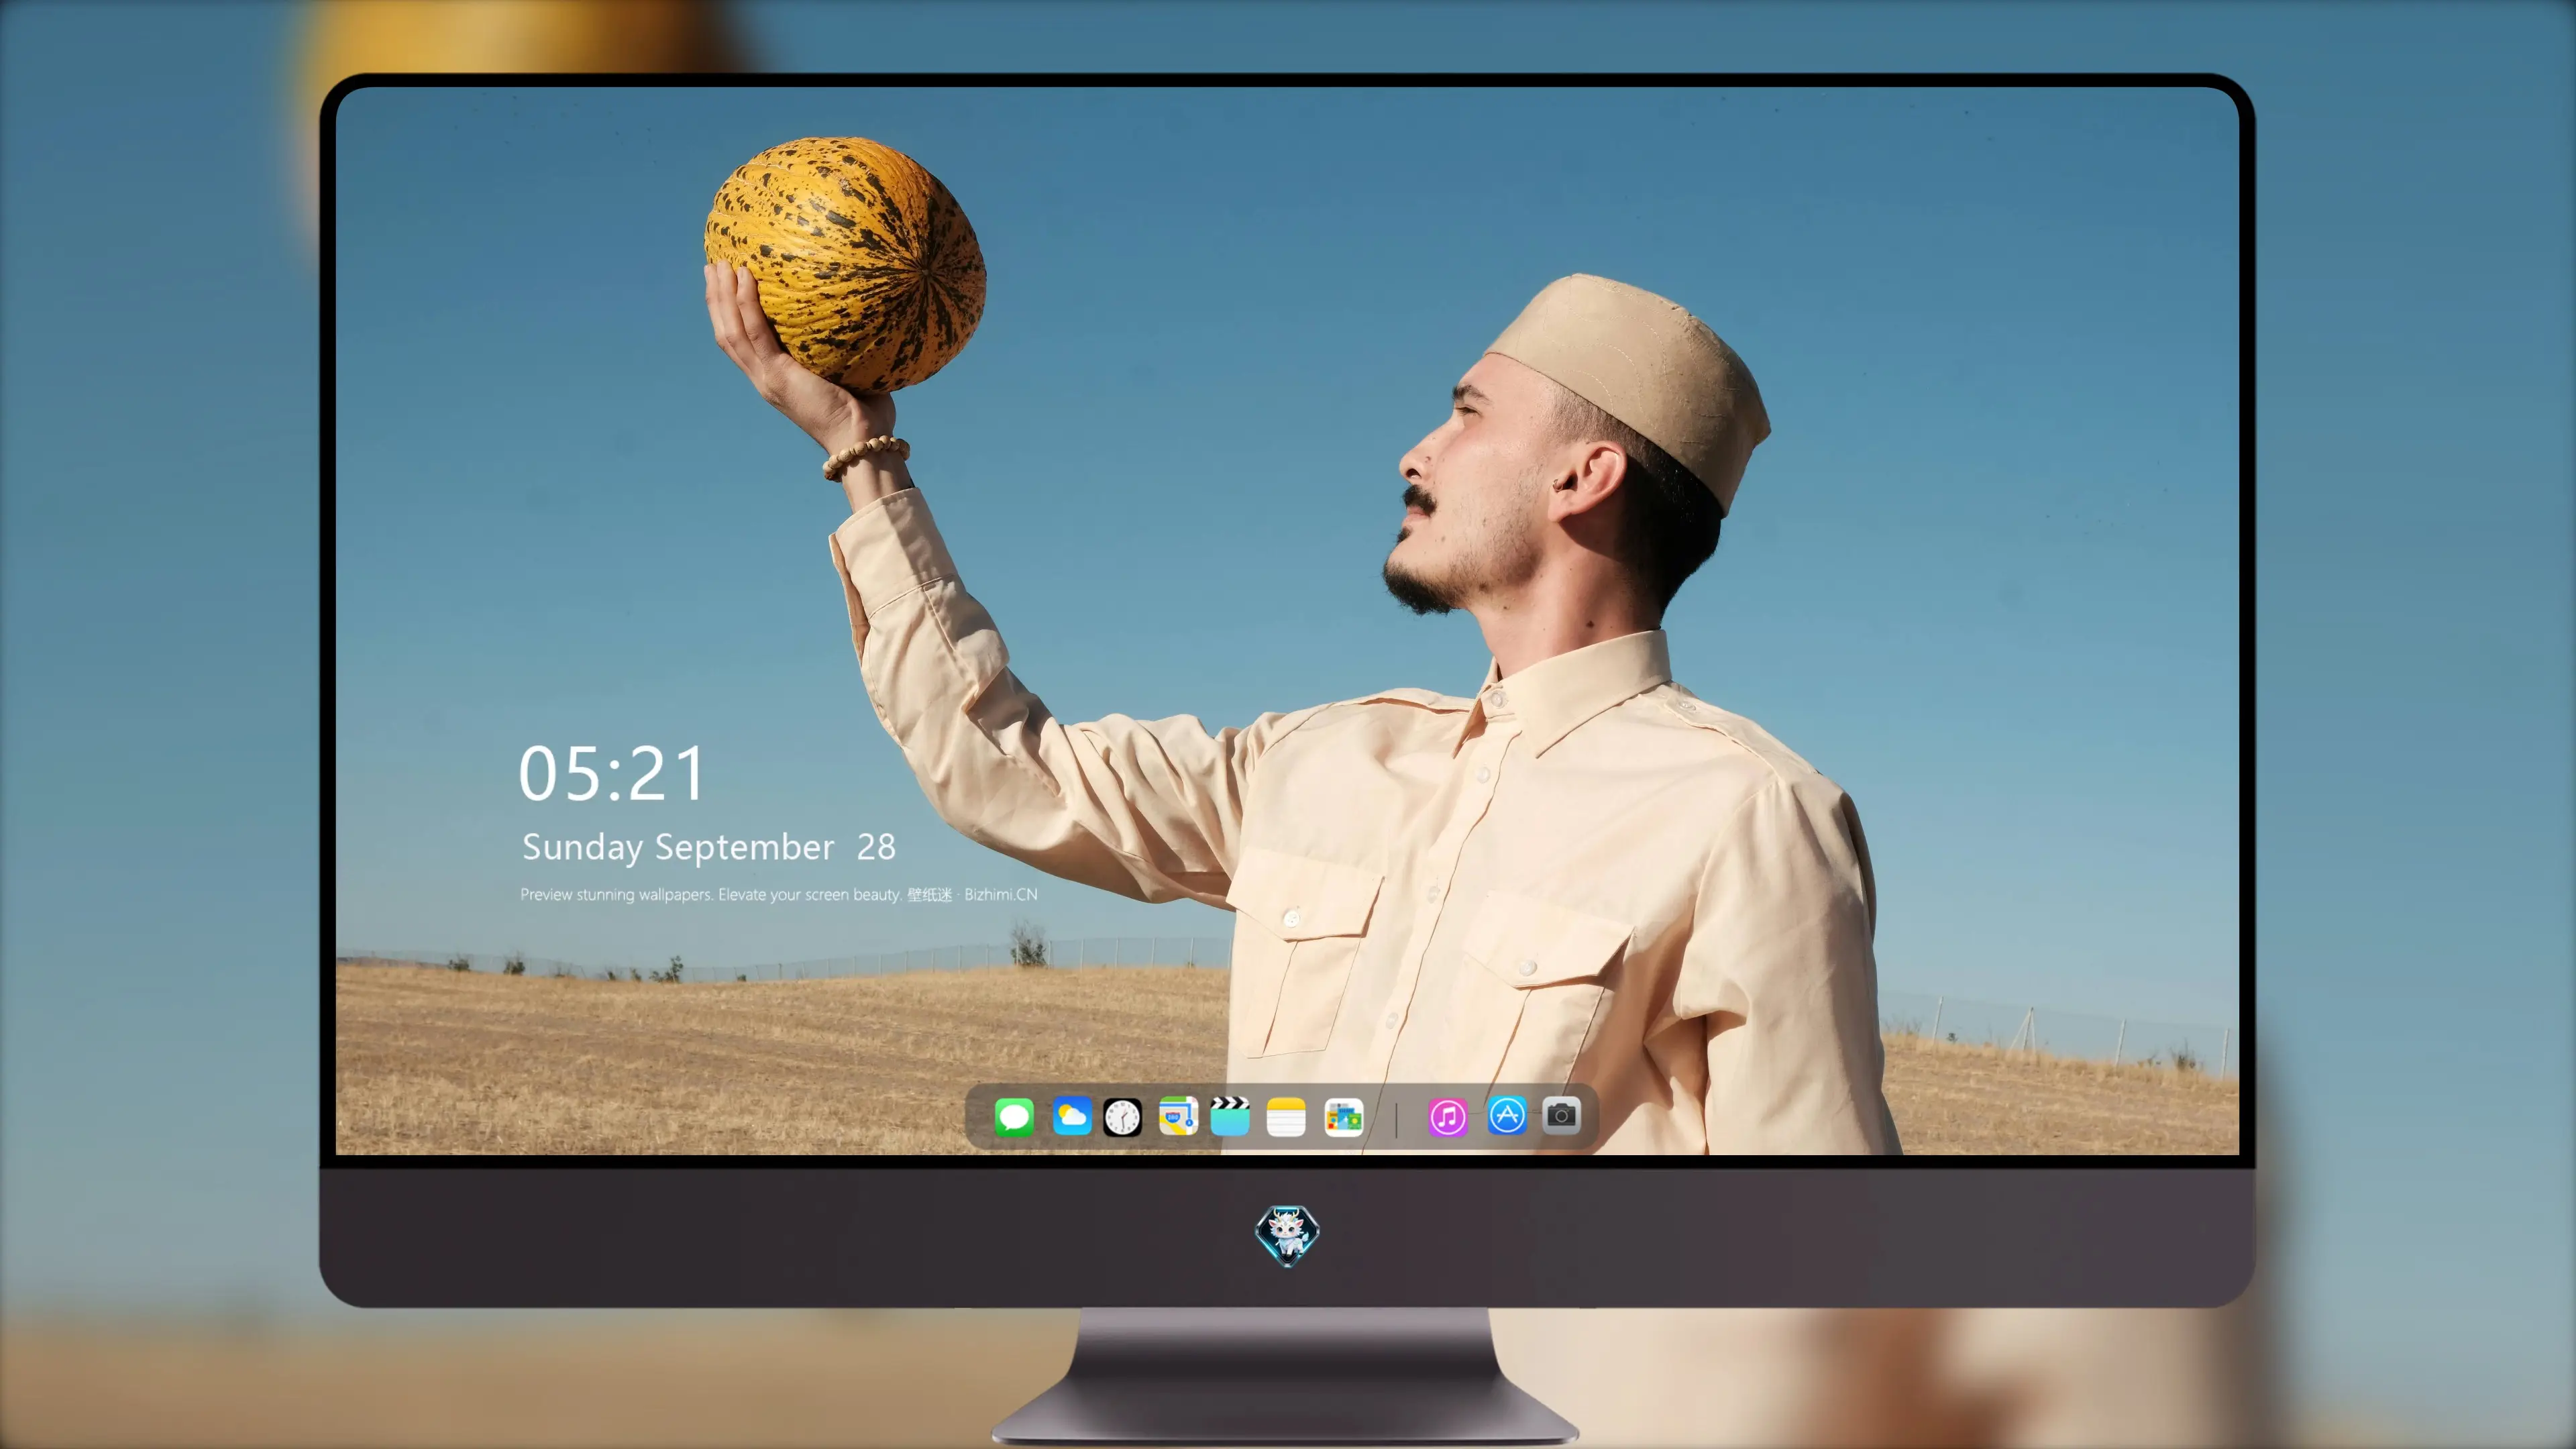Click the 05:21 clock display

[x=612, y=773]
